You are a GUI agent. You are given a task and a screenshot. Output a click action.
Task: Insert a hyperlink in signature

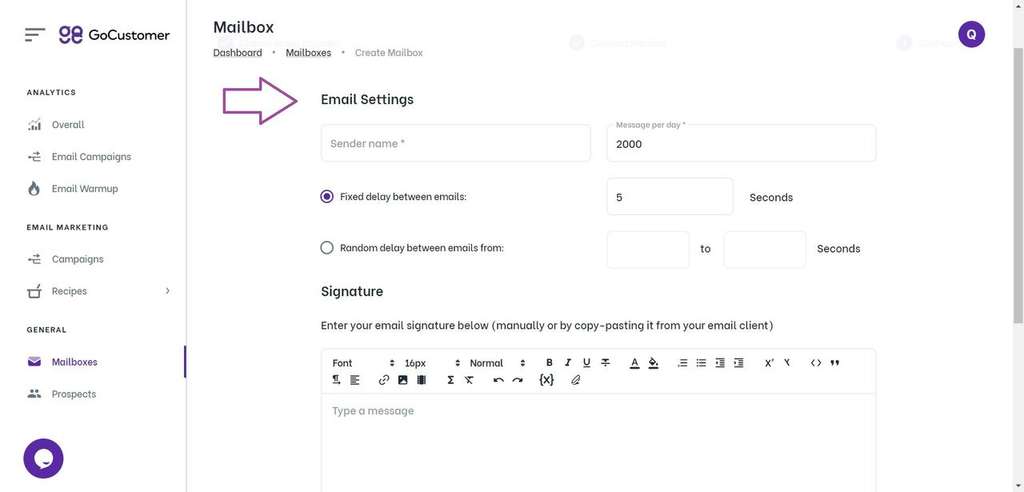(x=384, y=380)
